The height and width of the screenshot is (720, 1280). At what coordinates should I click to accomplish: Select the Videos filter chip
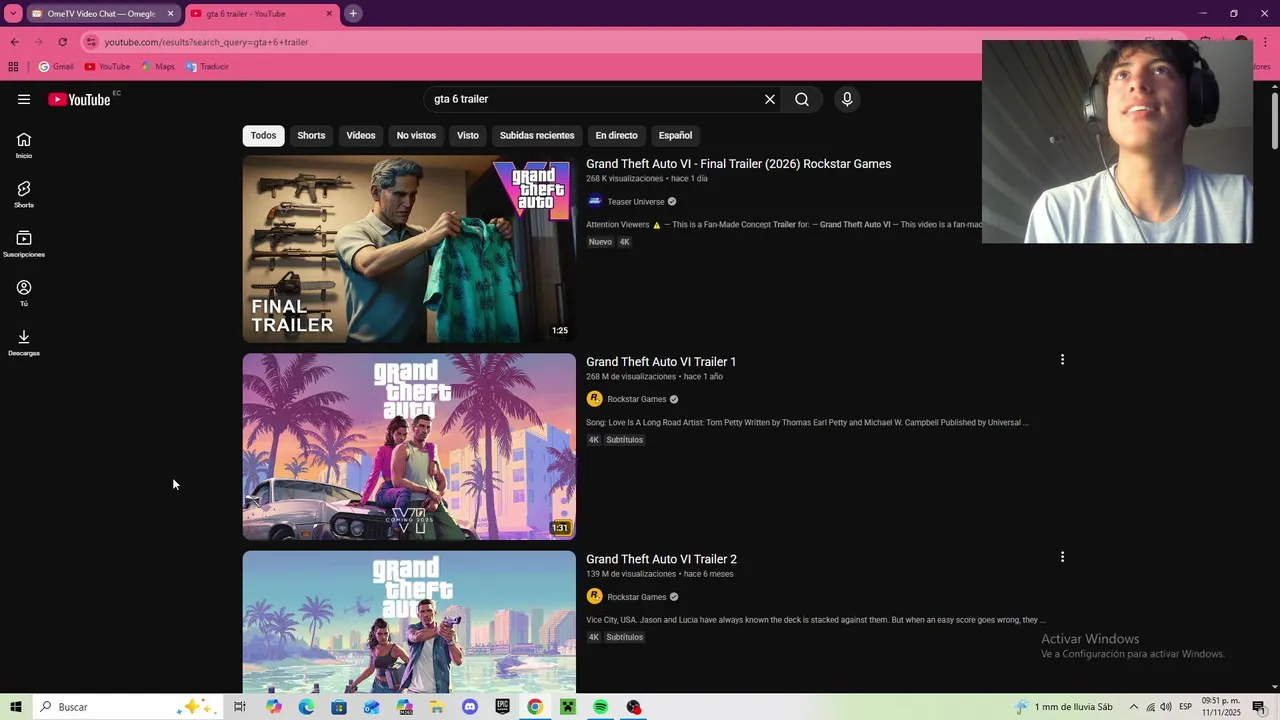pyautogui.click(x=361, y=135)
